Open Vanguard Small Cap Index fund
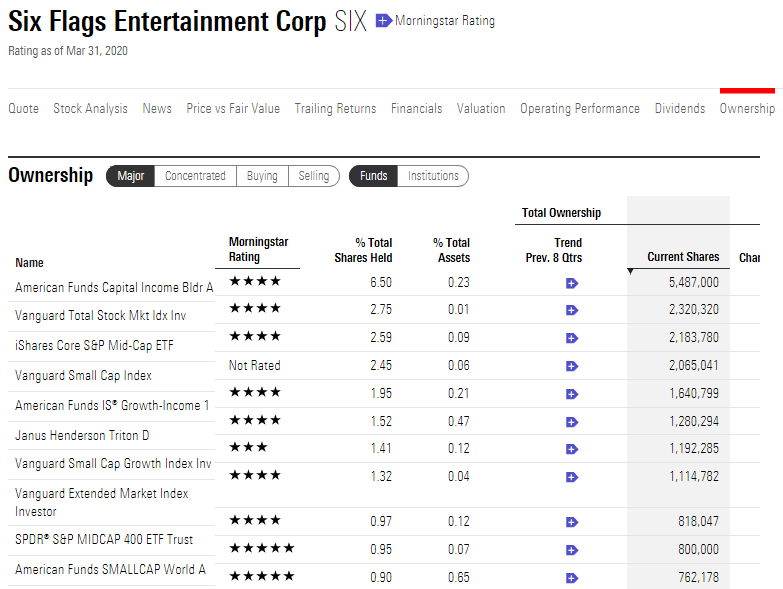Screen dimensions: 783x589 point(83,375)
